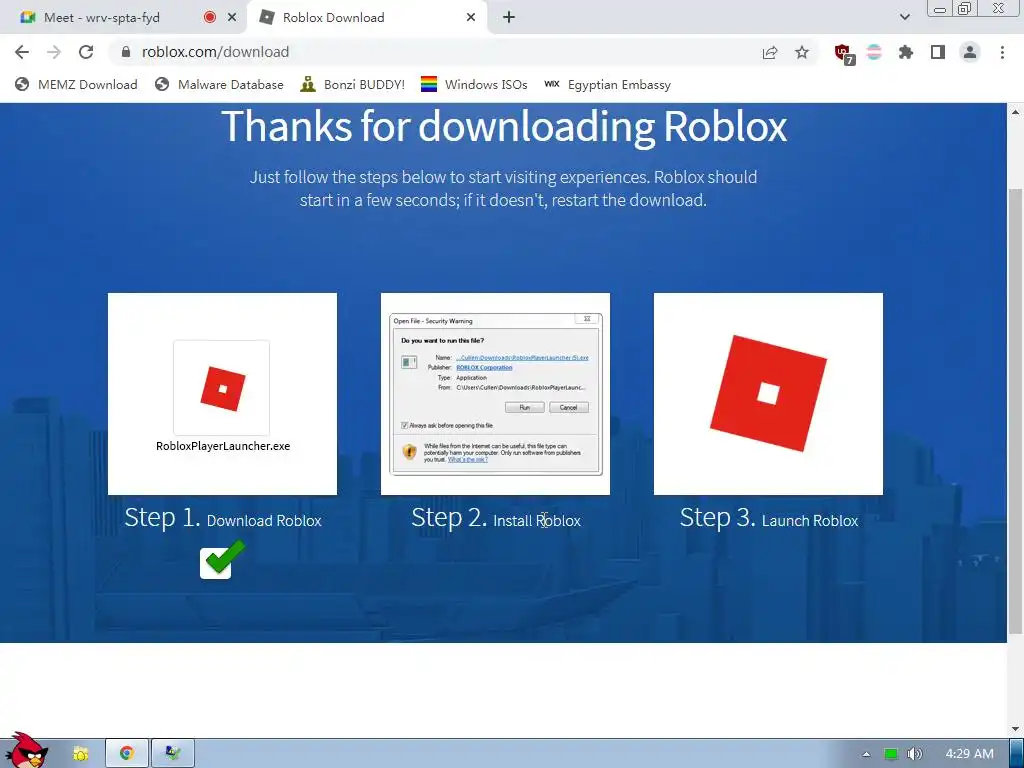The image size is (1024, 768).
Task: Open Chrome's three-dot menu
Action: click(1002, 52)
